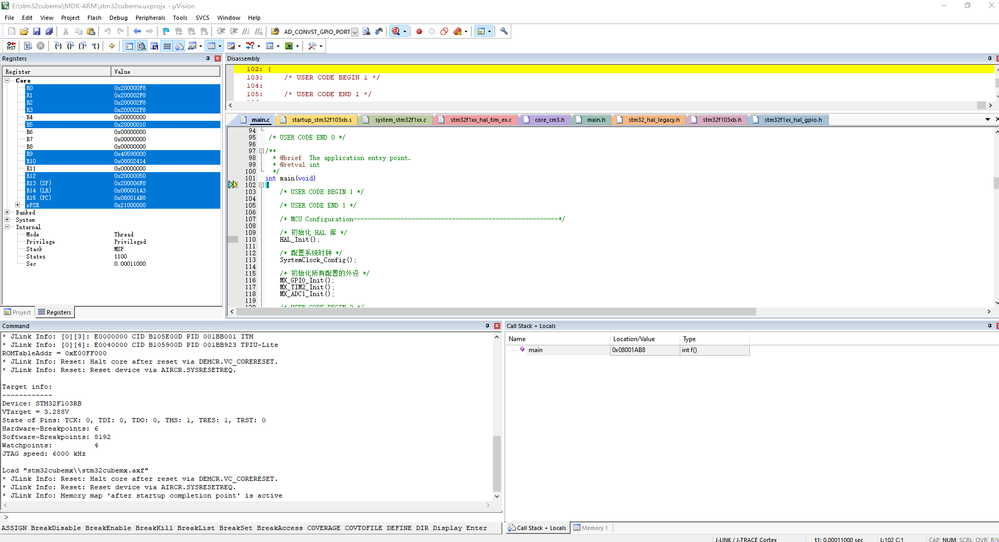Image resolution: width=999 pixels, height=542 pixels.
Task: Click the Value column header in Registers
Action: tap(166, 71)
